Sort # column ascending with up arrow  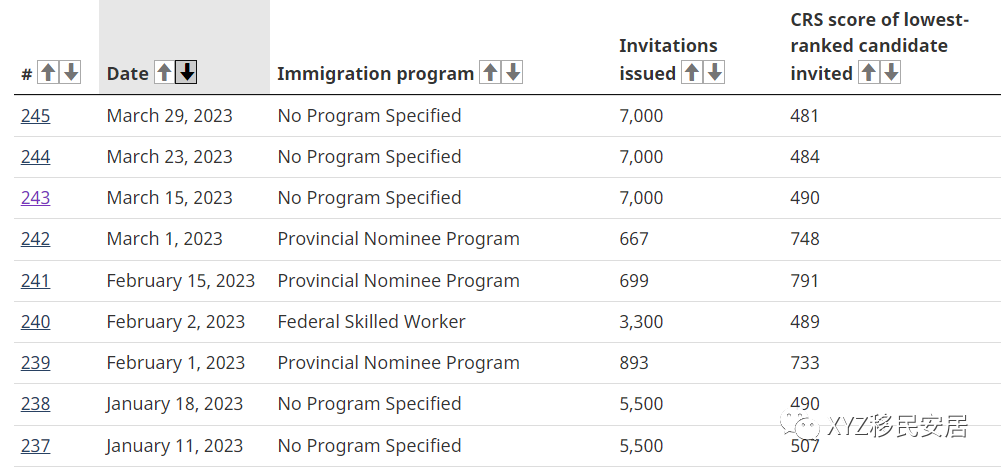tap(48, 73)
